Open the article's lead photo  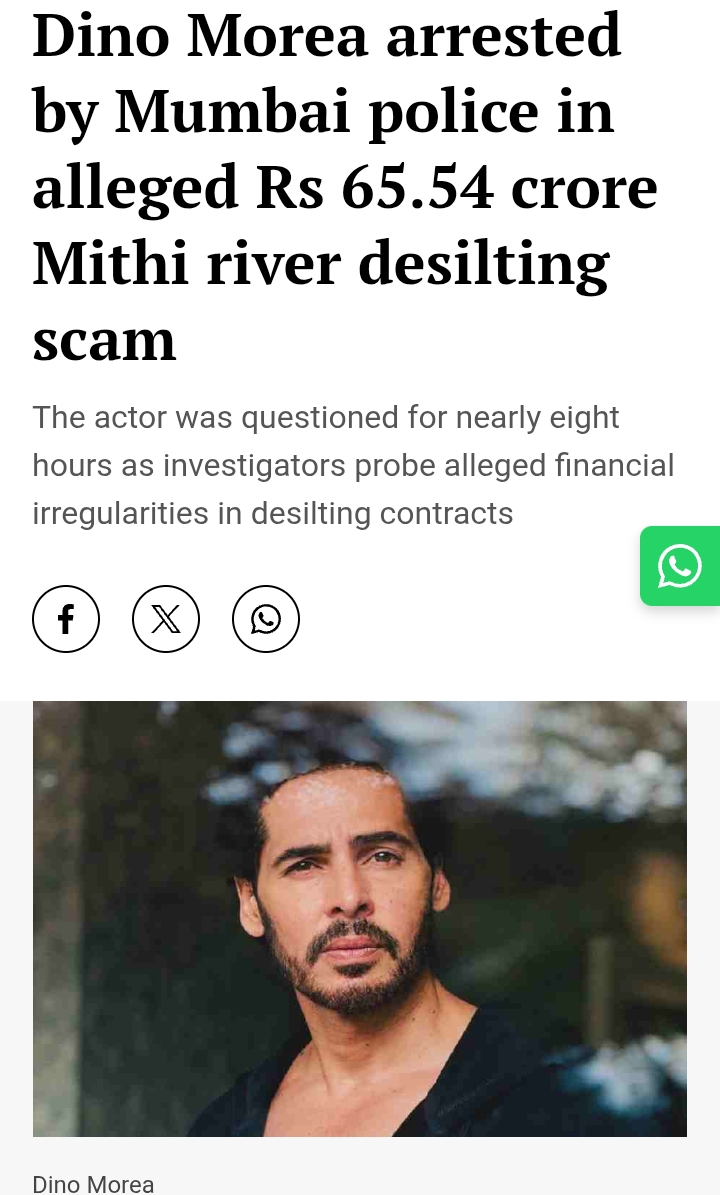[x=360, y=918]
